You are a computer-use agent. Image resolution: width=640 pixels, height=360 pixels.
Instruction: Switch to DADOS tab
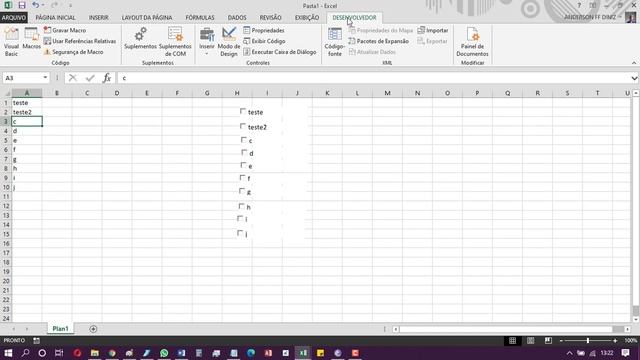point(237,18)
